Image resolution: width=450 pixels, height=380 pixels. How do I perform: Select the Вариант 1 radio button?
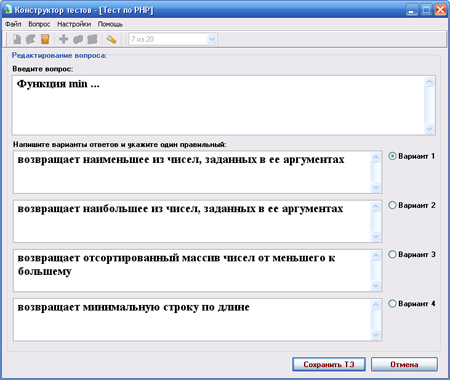coord(392,156)
